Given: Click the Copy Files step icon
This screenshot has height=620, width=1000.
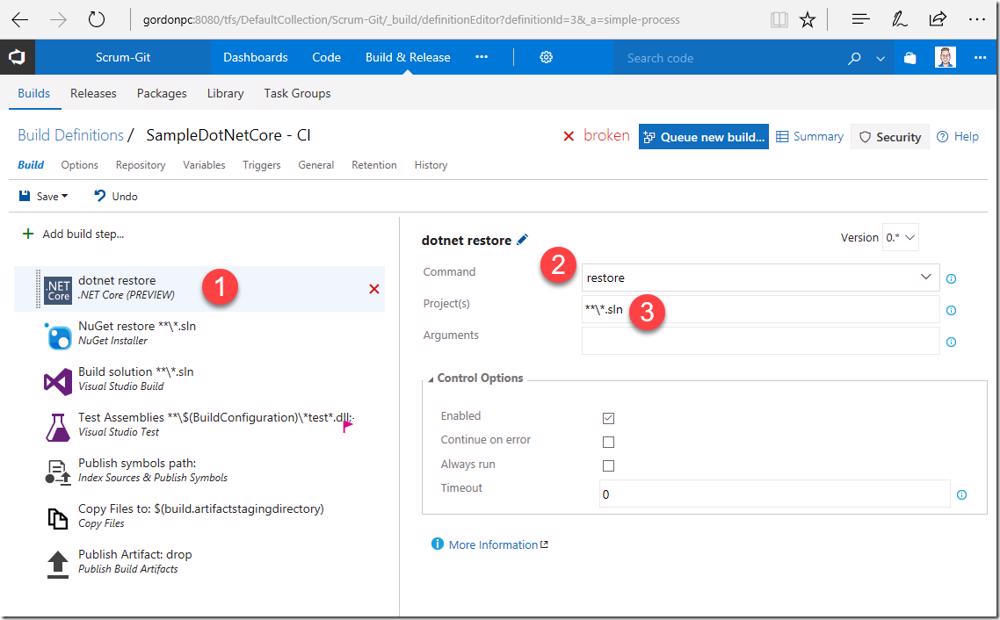Looking at the screenshot, I should 58,518.
